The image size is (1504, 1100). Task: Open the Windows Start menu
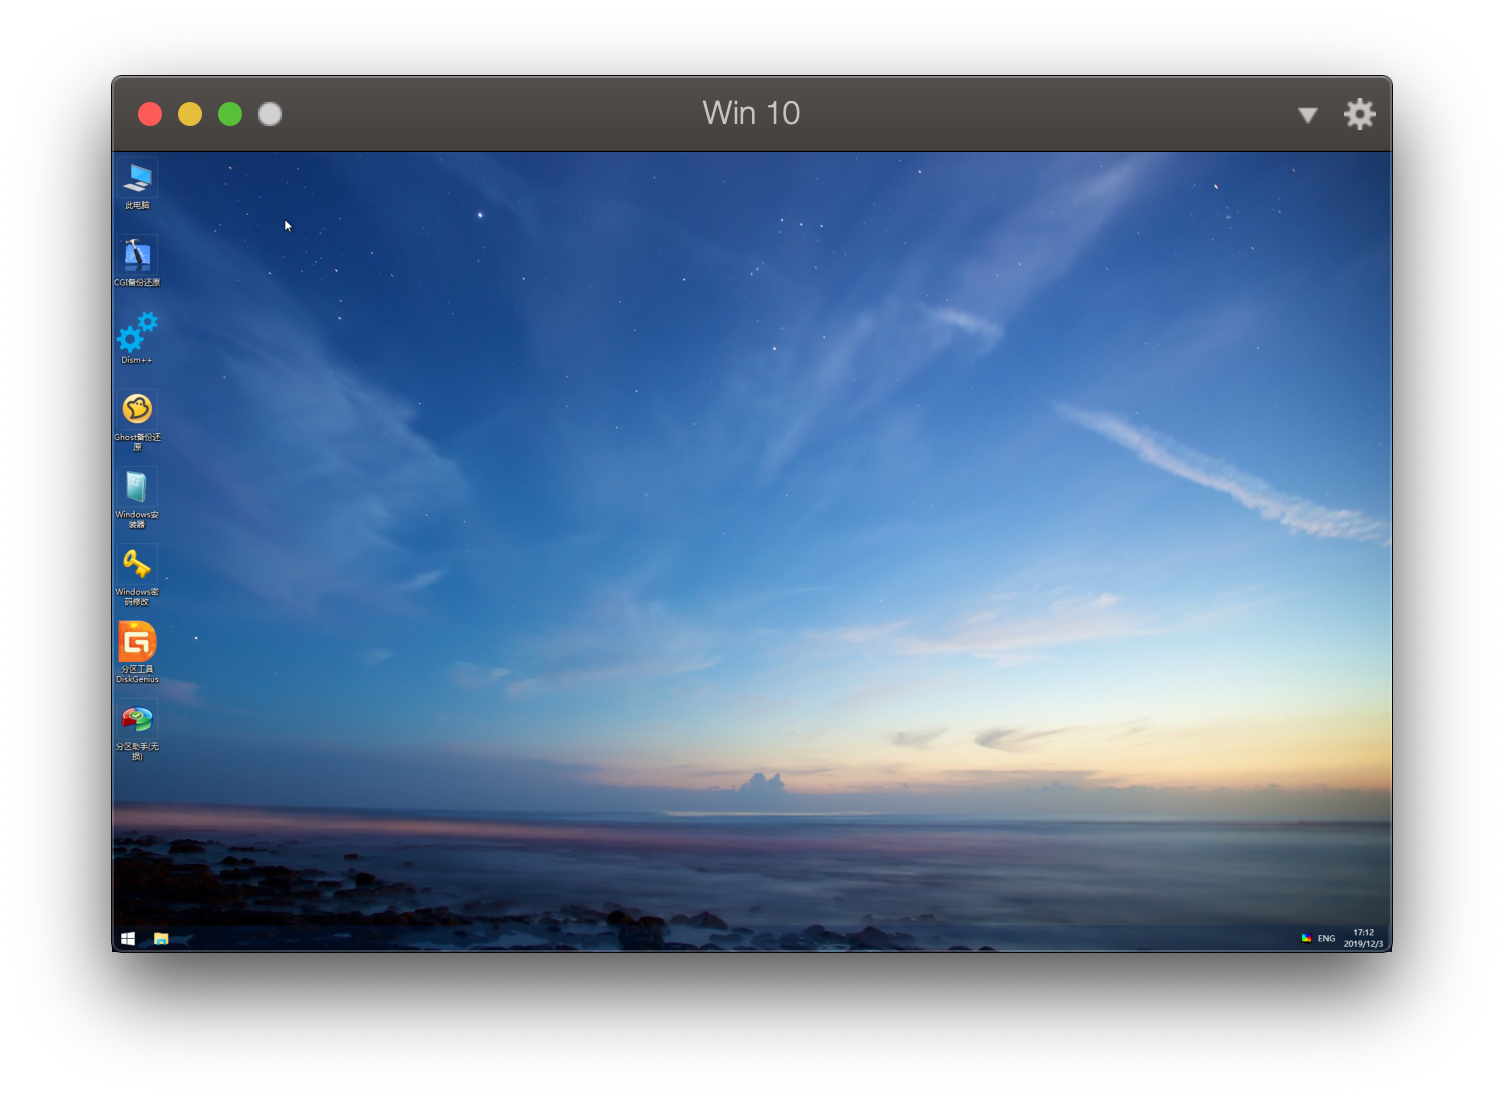[128, 938]
